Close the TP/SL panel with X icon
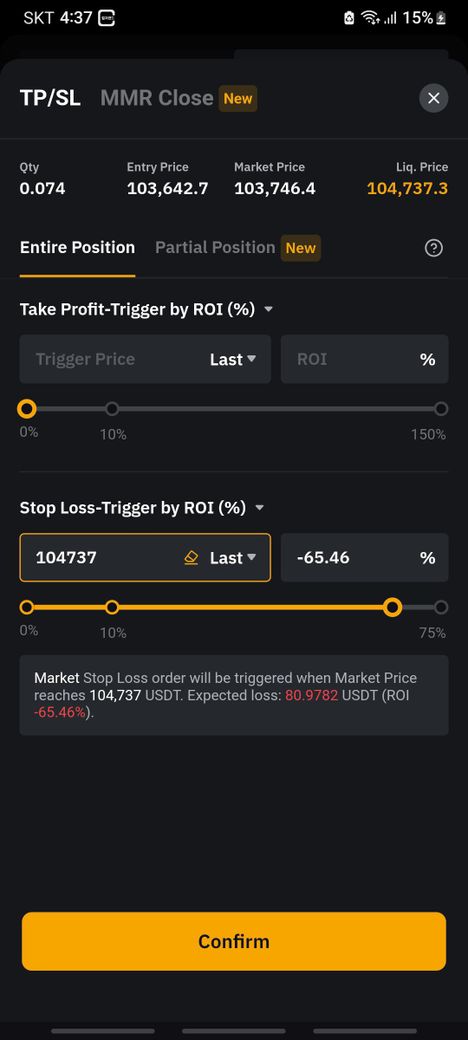 pyautogui.click(x=434, y=99)
